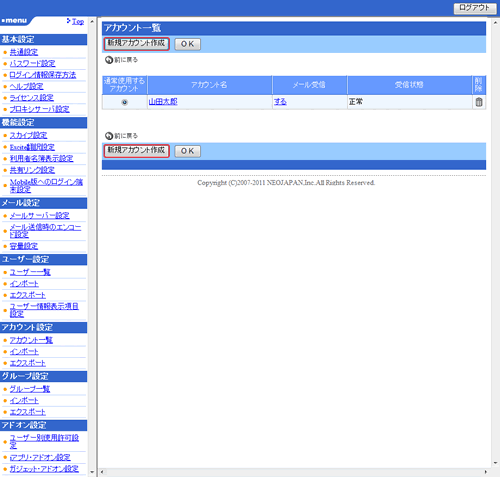Open グループ一覧 menu link
This screenshot has height=477, width=500.
pos(30,389)
